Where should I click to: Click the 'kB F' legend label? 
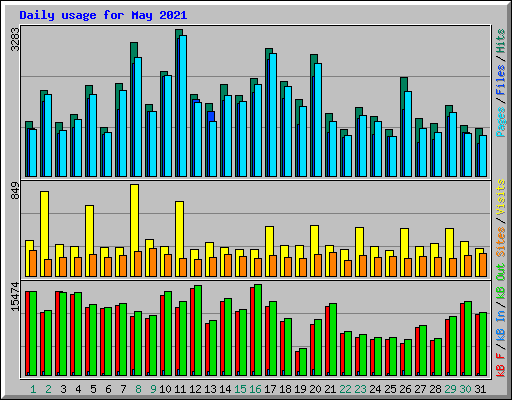(501, 364)
